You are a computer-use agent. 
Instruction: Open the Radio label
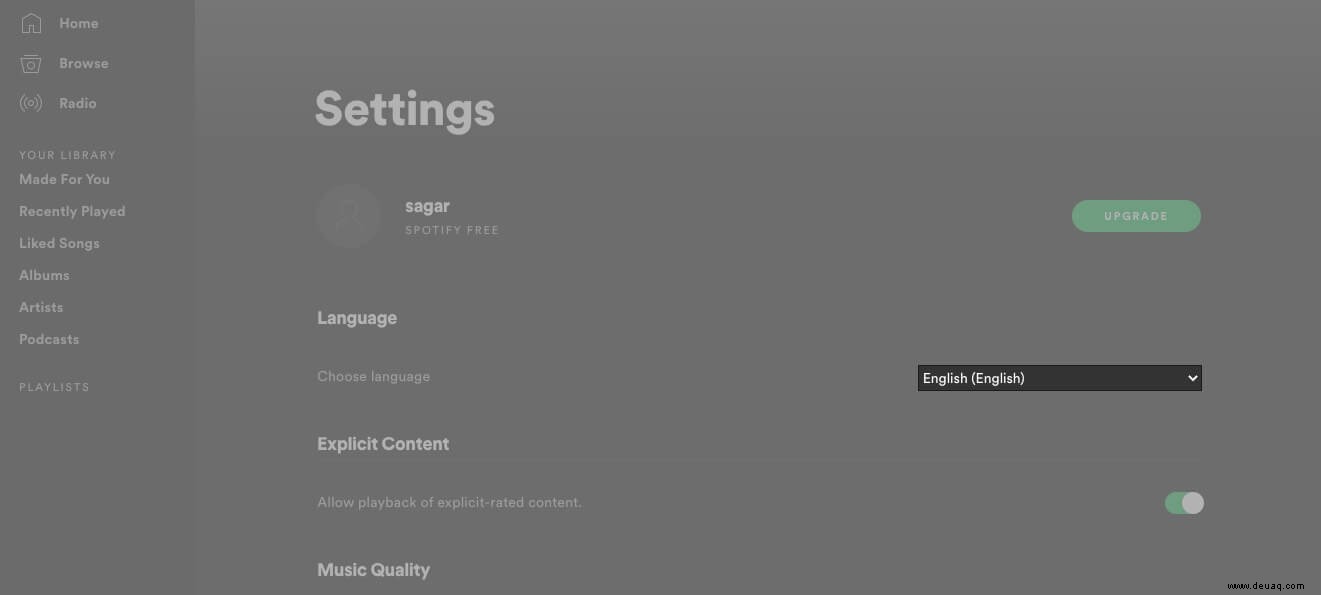point(77,103)
